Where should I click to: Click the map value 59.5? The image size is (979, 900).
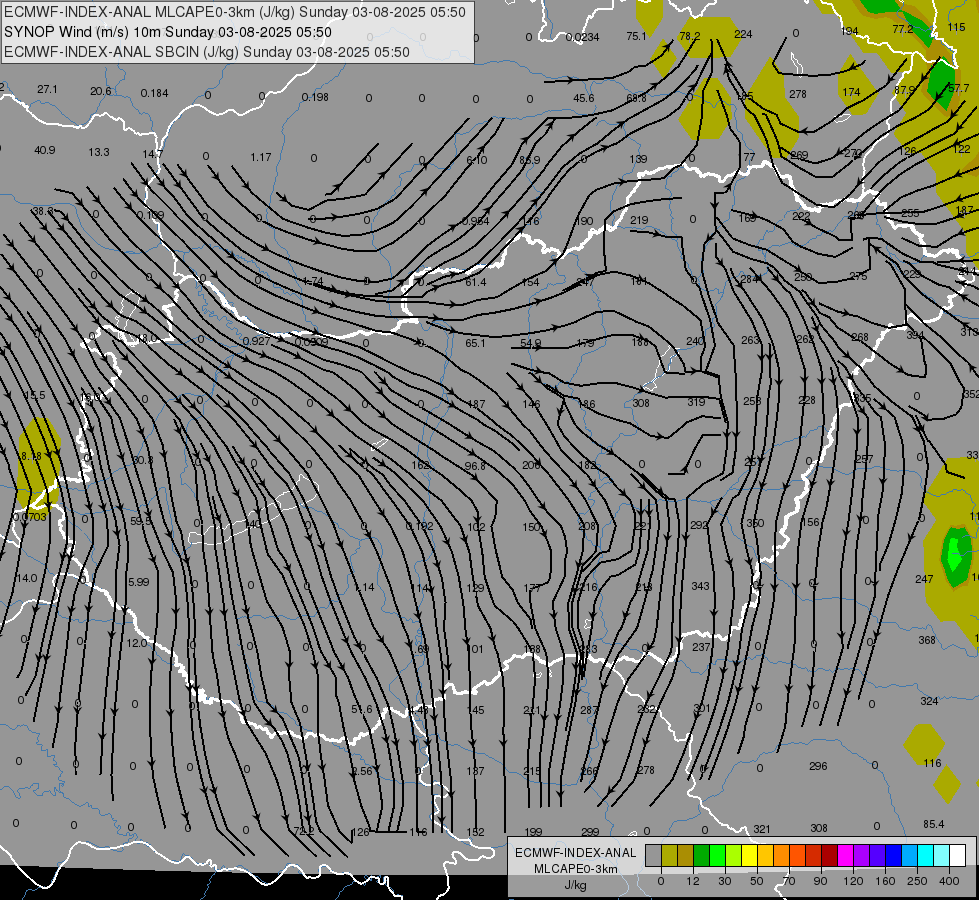point(141,521)
